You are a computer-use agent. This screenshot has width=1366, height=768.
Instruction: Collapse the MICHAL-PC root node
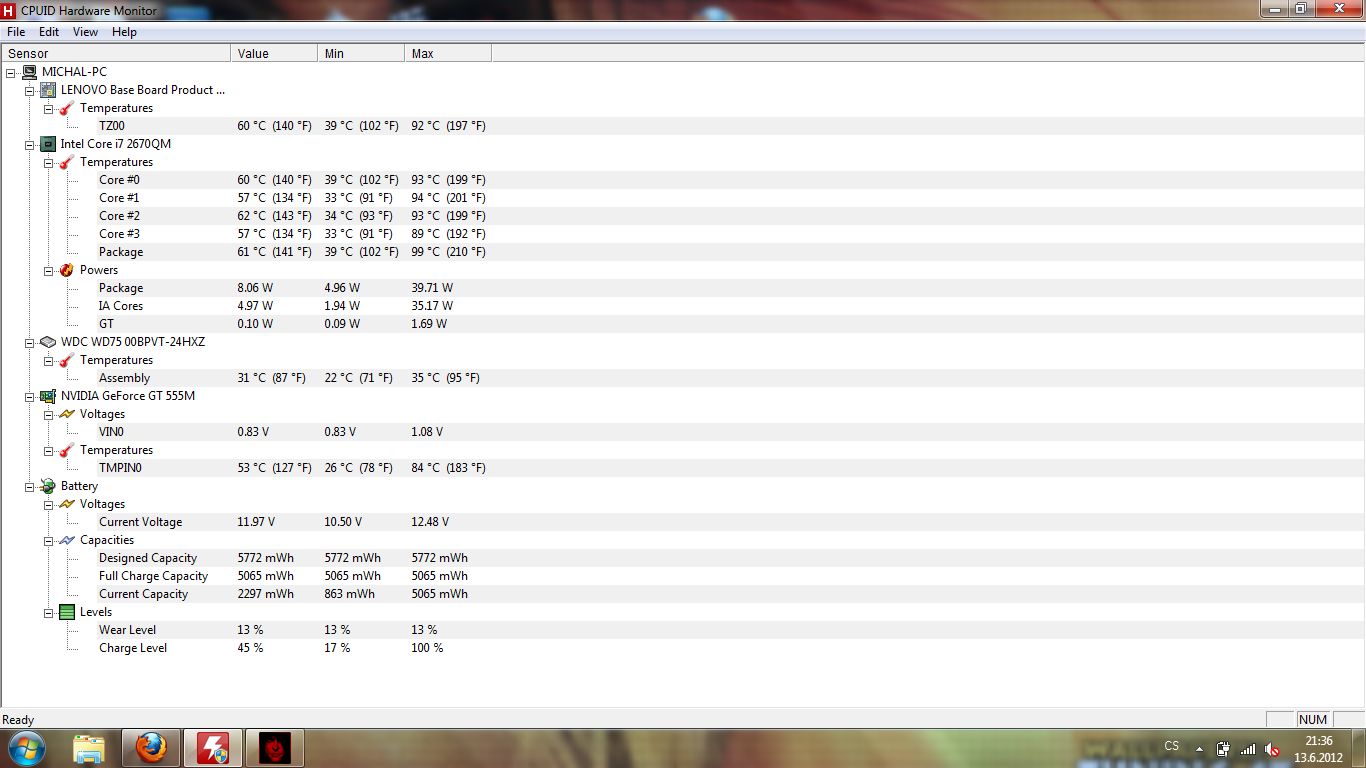(x=11, y=72)
